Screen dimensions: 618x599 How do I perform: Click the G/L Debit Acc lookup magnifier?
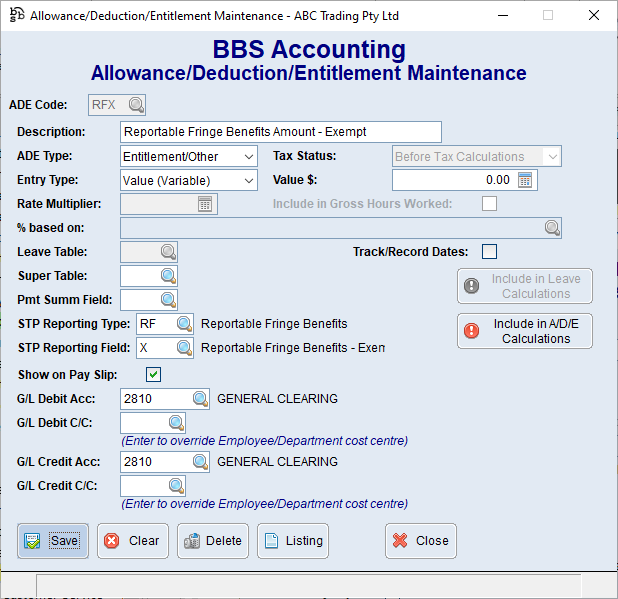[200, 399]
